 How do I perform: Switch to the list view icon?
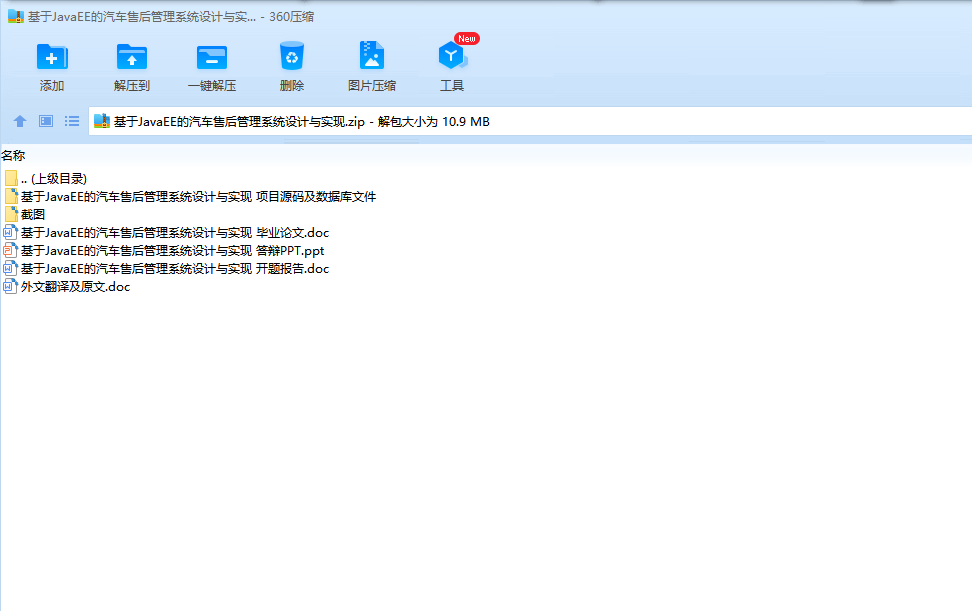point(72,121)
